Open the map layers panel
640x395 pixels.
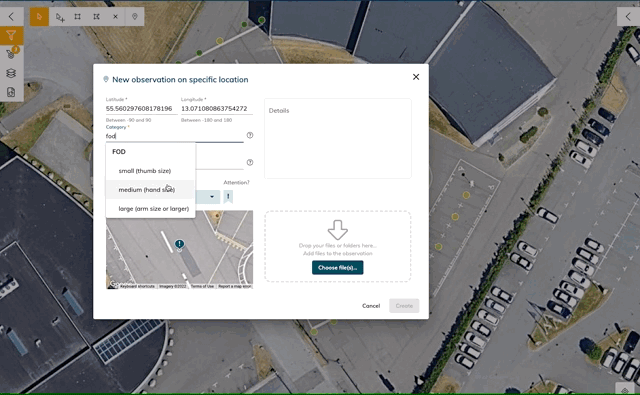pos(11,73)
